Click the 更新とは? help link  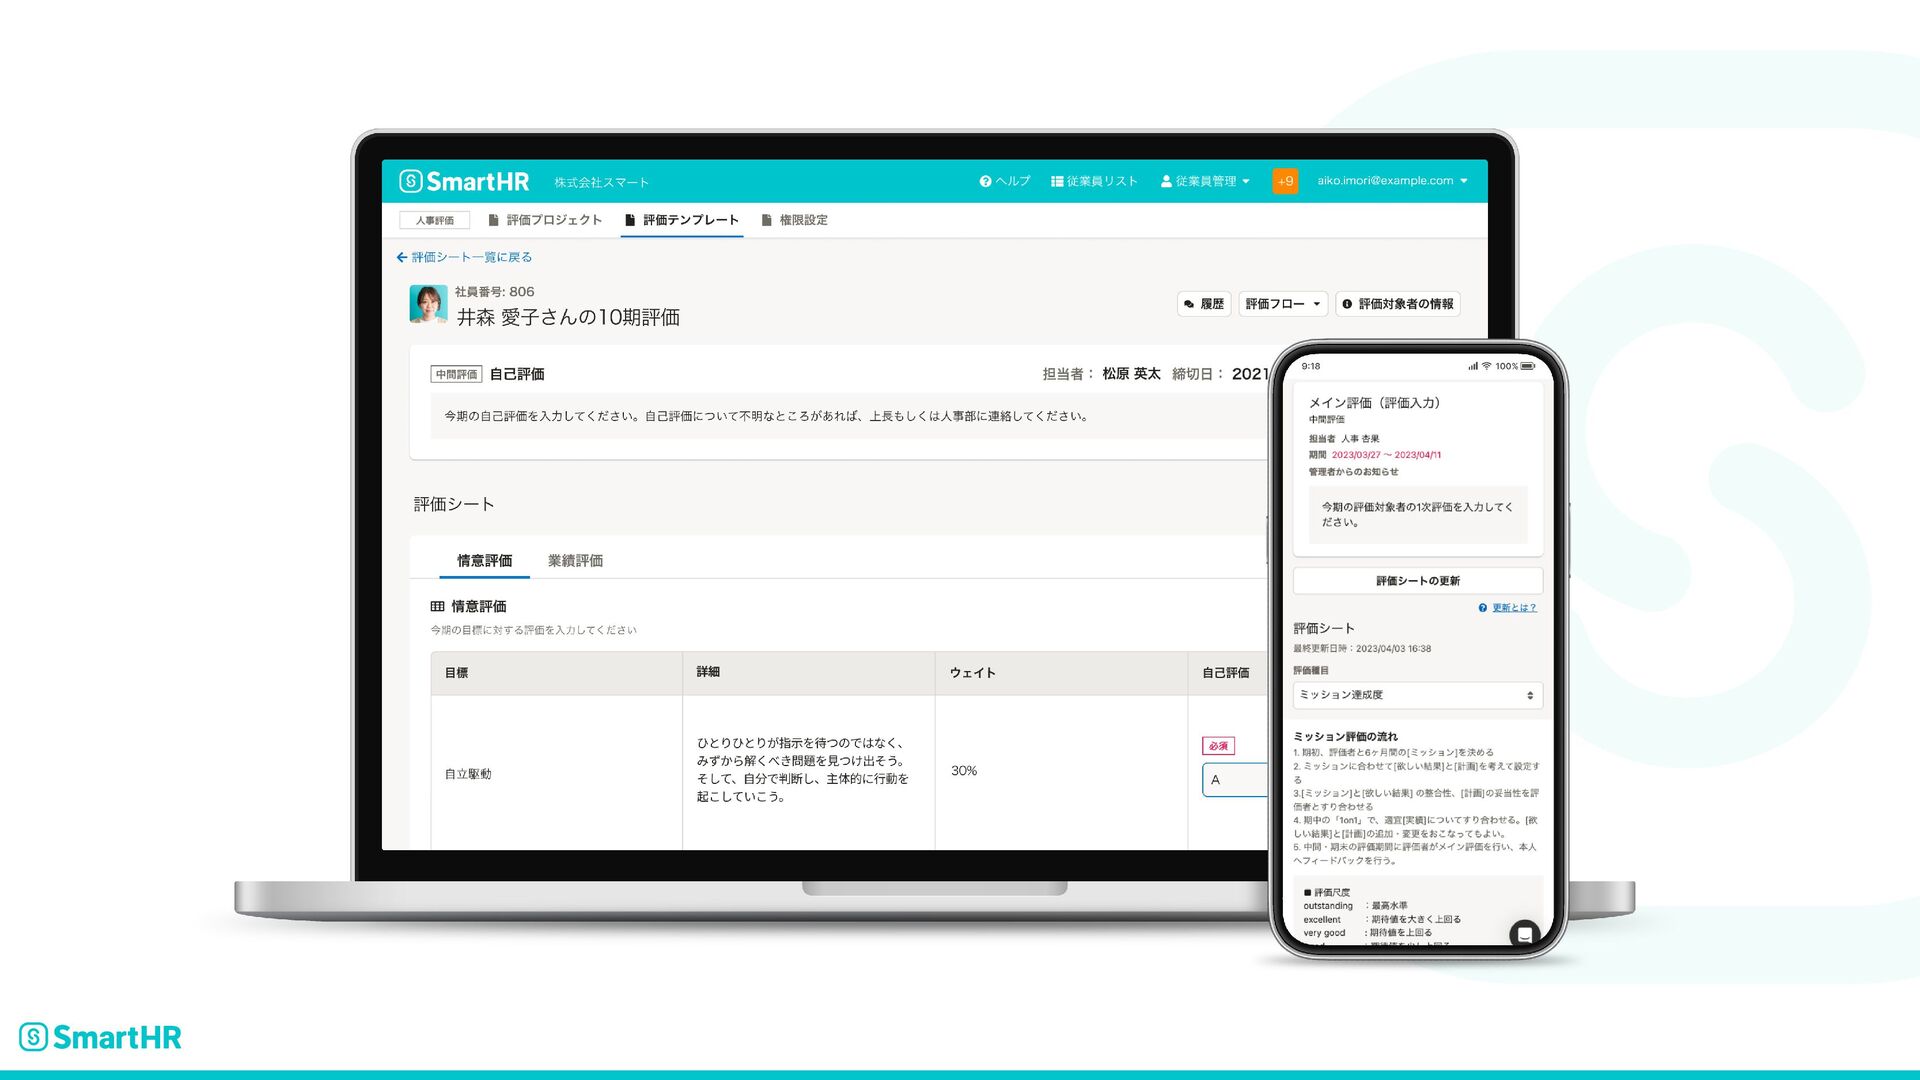coord(1513,608)
